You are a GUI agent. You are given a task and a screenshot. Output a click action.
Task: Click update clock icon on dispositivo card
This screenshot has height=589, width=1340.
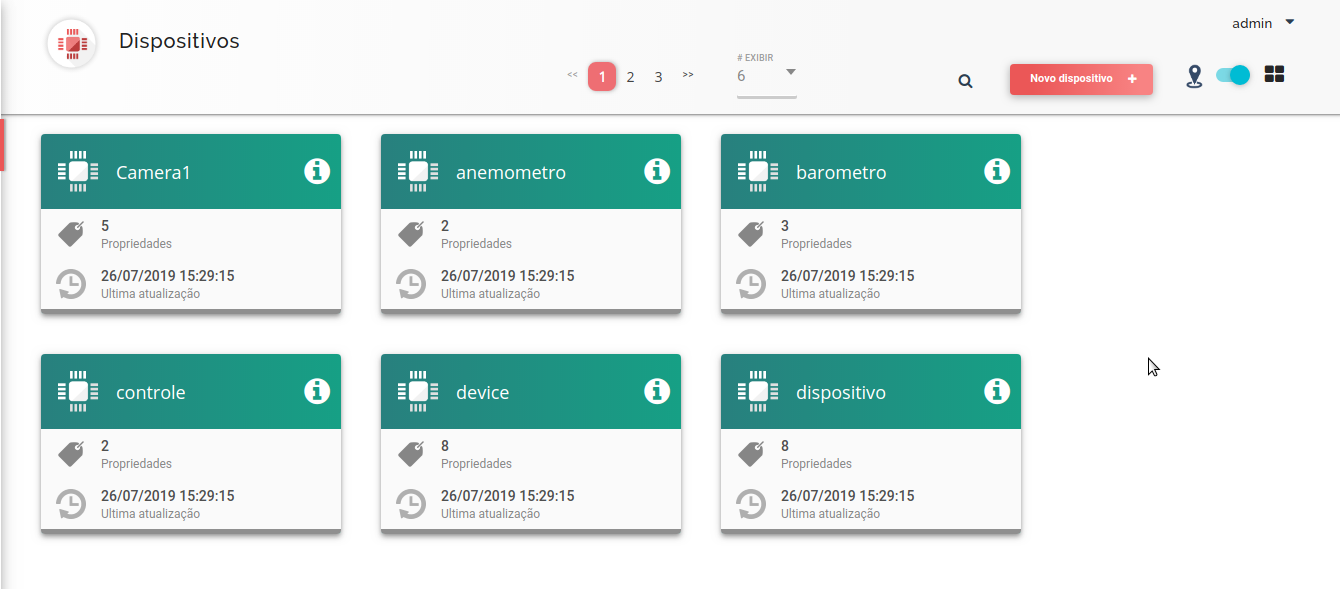coord(751,504)
